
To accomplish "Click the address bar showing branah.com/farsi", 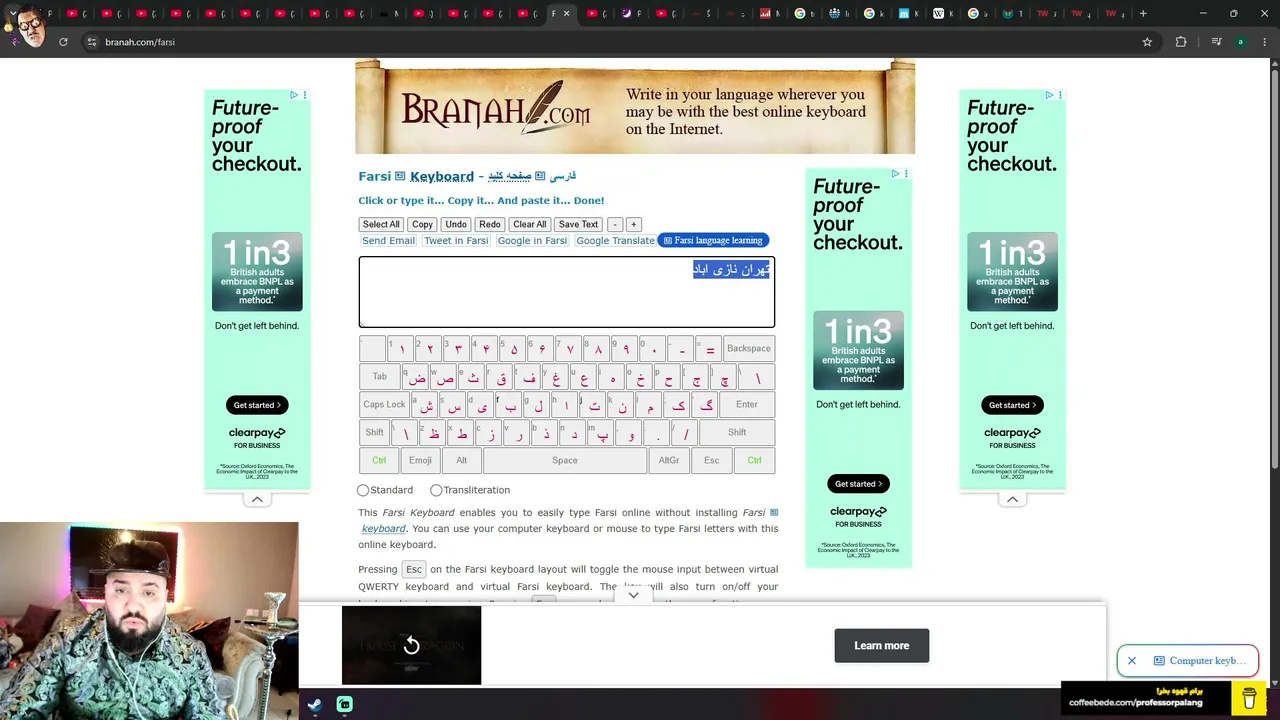I will (610, 42).
